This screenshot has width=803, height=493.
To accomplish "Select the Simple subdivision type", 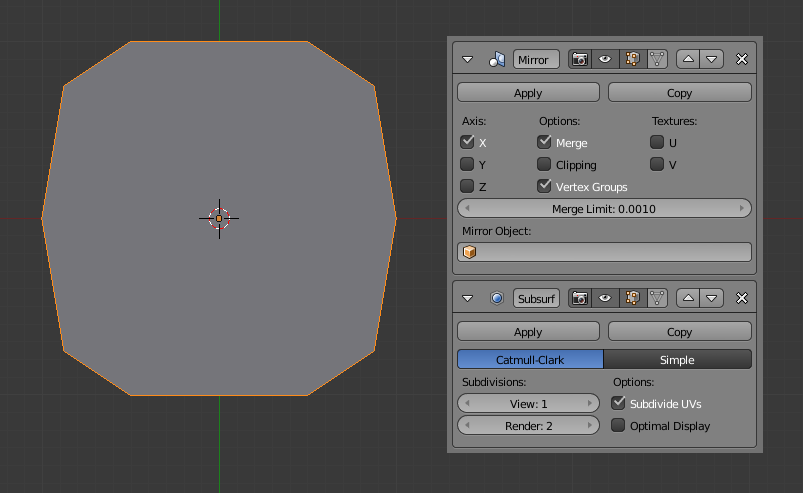I will point(677,359).
